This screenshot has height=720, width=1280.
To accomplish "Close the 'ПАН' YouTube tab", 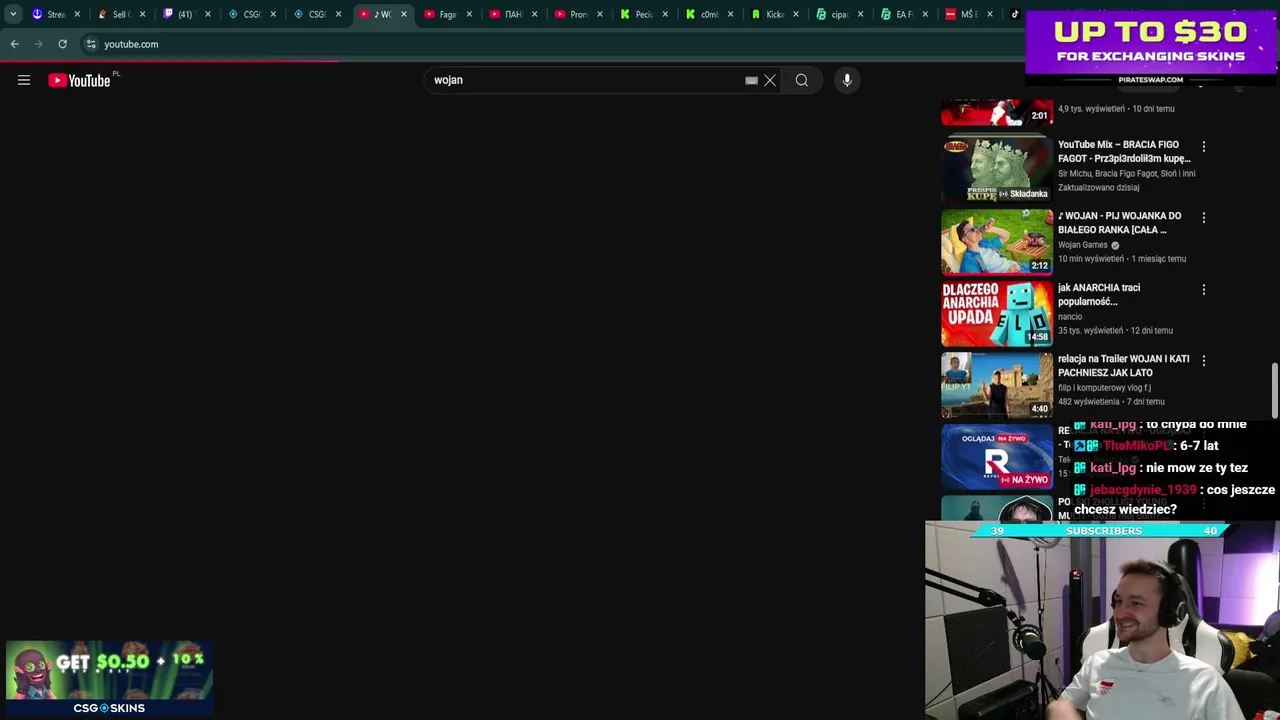I will [x=535, y=14].
